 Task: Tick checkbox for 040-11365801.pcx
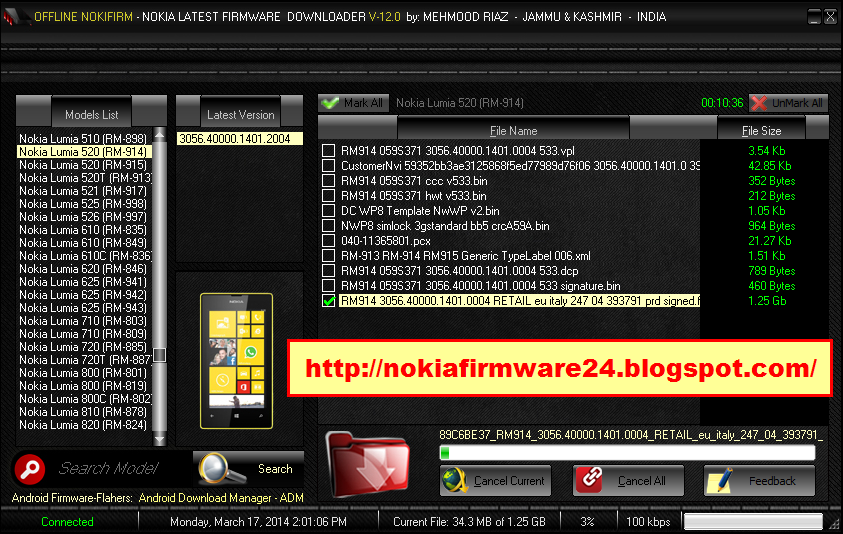328,240
